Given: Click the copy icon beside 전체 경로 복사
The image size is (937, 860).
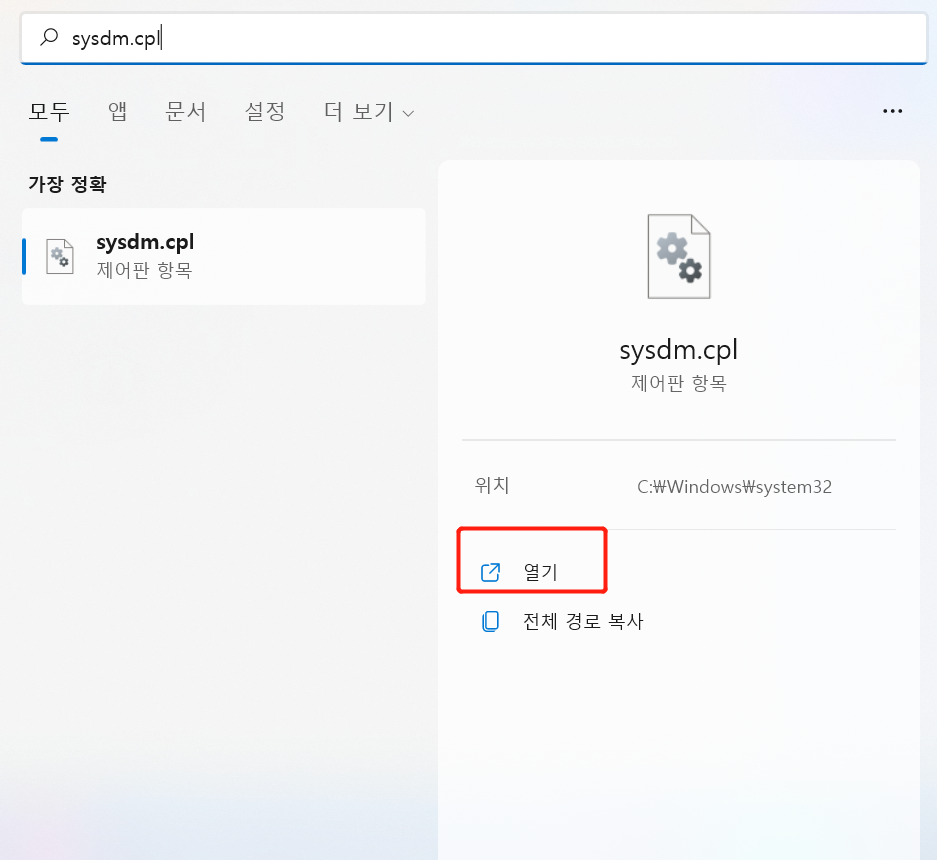Looking at the screenshot, I should coord(489,620).
